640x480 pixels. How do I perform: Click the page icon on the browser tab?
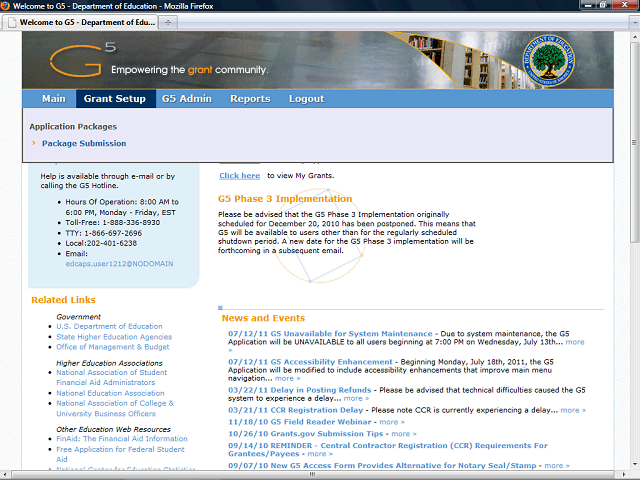pos(12,22)
